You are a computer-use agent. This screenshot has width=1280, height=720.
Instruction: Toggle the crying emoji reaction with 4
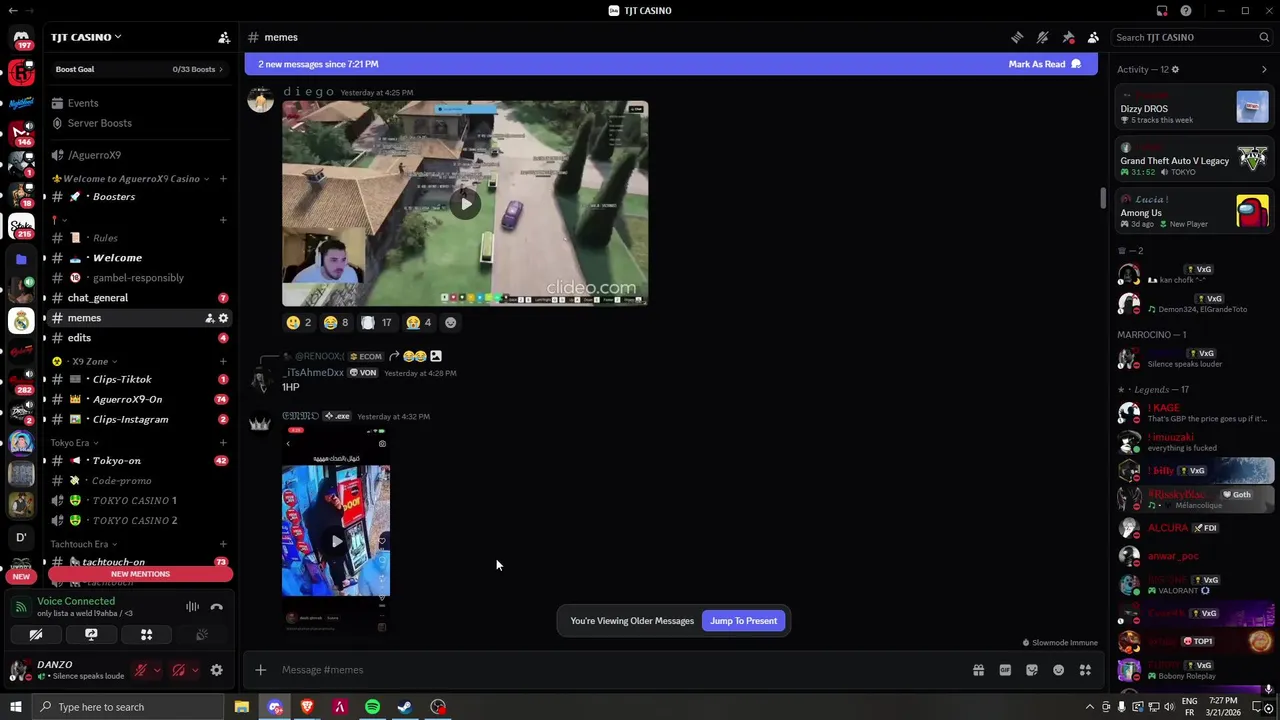(419, 322)
